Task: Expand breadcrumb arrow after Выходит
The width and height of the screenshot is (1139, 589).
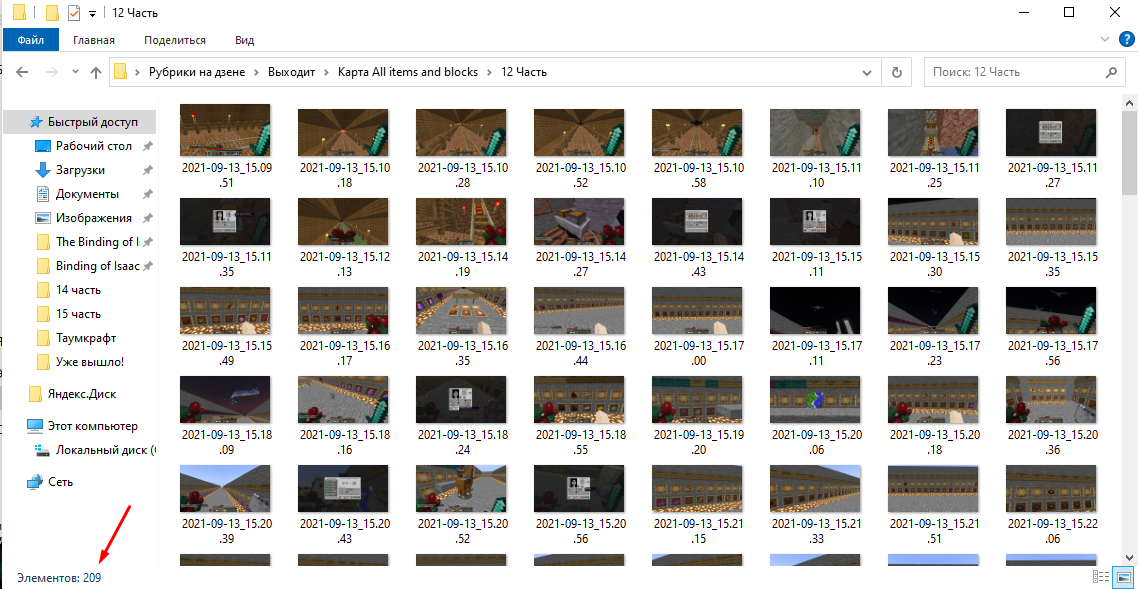Action: pyautogui.click(x=326, y=72)
